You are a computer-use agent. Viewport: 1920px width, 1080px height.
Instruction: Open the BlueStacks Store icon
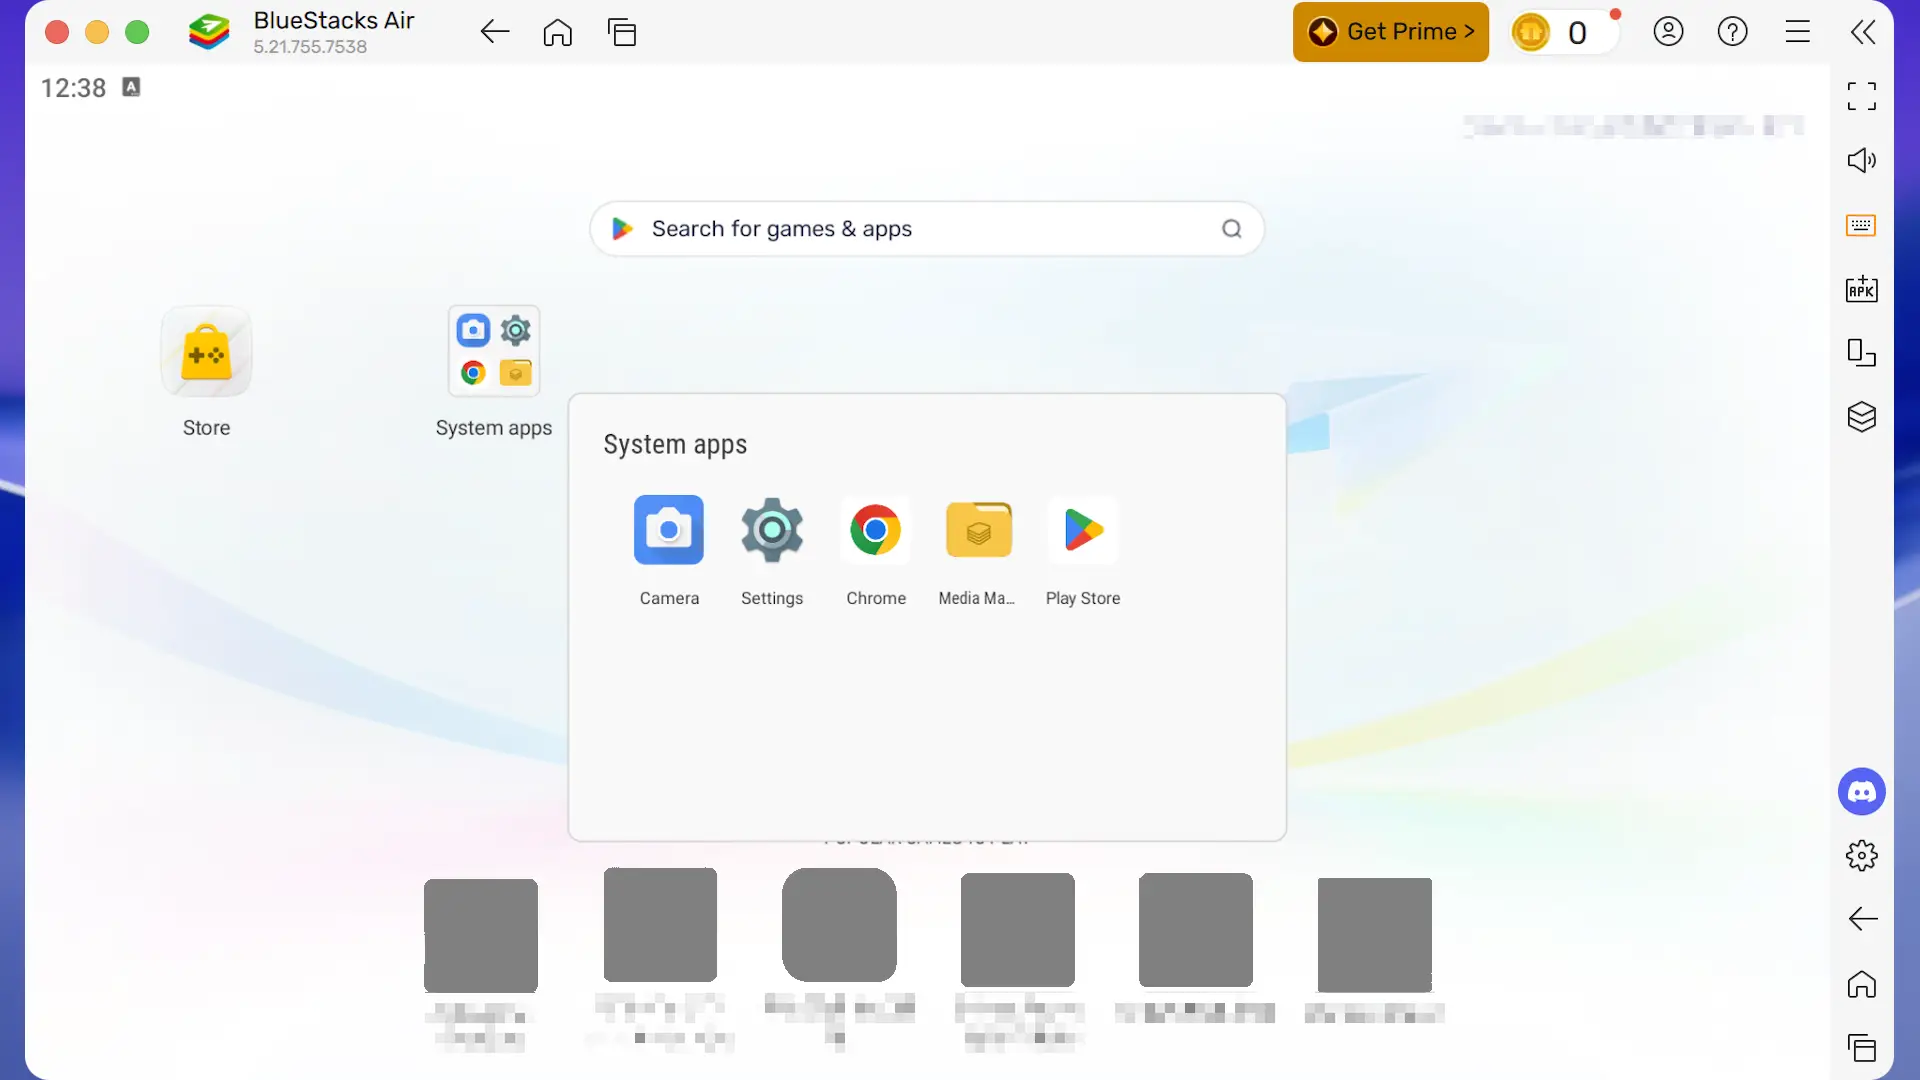tap(206, 353)
